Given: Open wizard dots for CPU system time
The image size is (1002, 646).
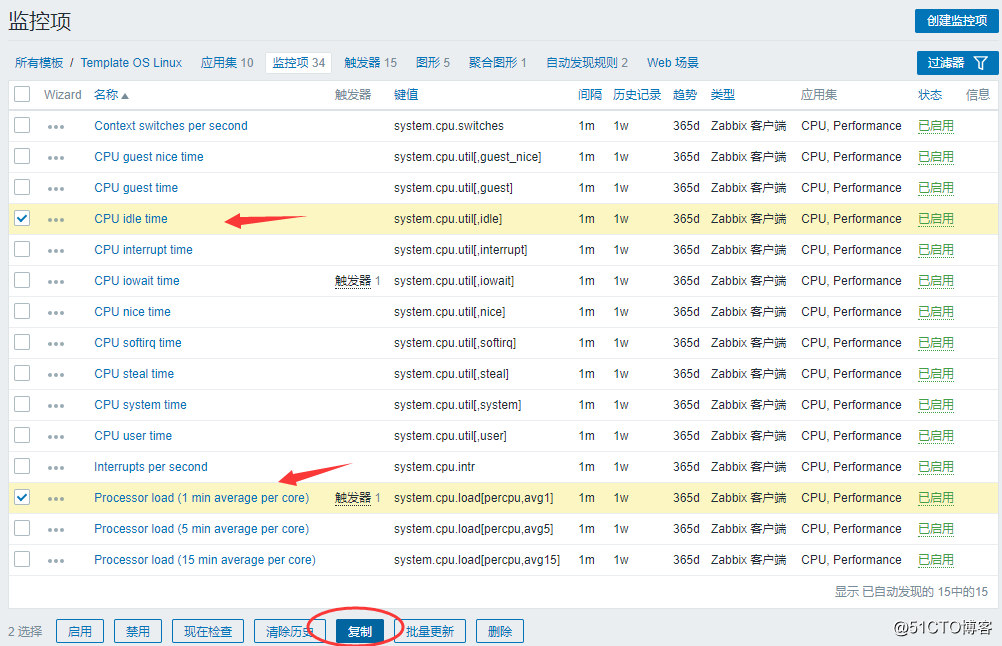Looking at the screenshot, I should [x=56, y=406].
